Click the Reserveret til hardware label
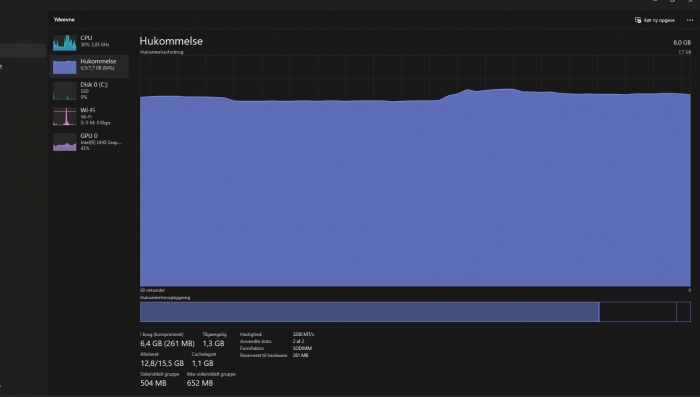This screenshot has height=397, width=700. point(263,355)
